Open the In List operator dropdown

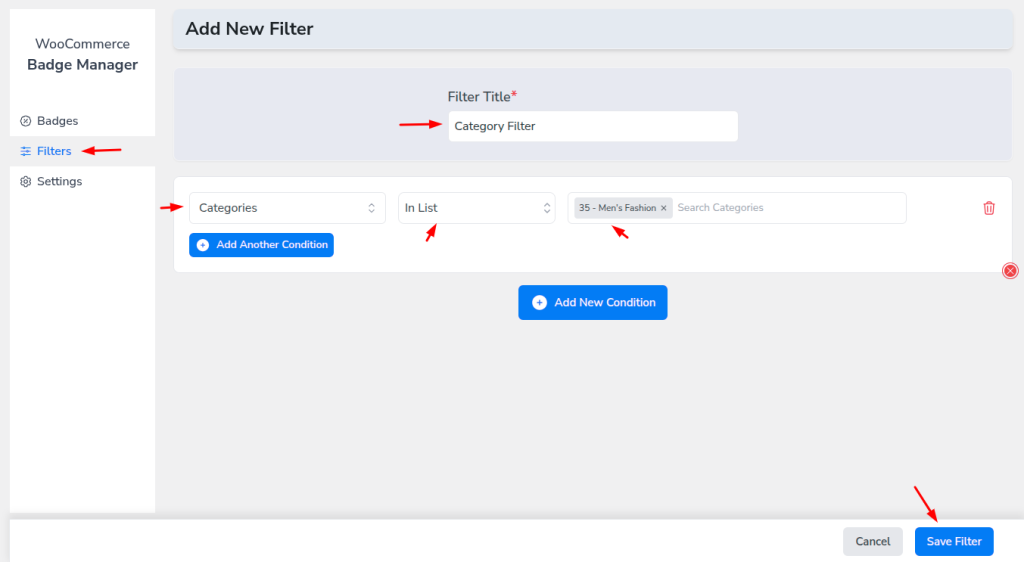click(x=477, y=208)
